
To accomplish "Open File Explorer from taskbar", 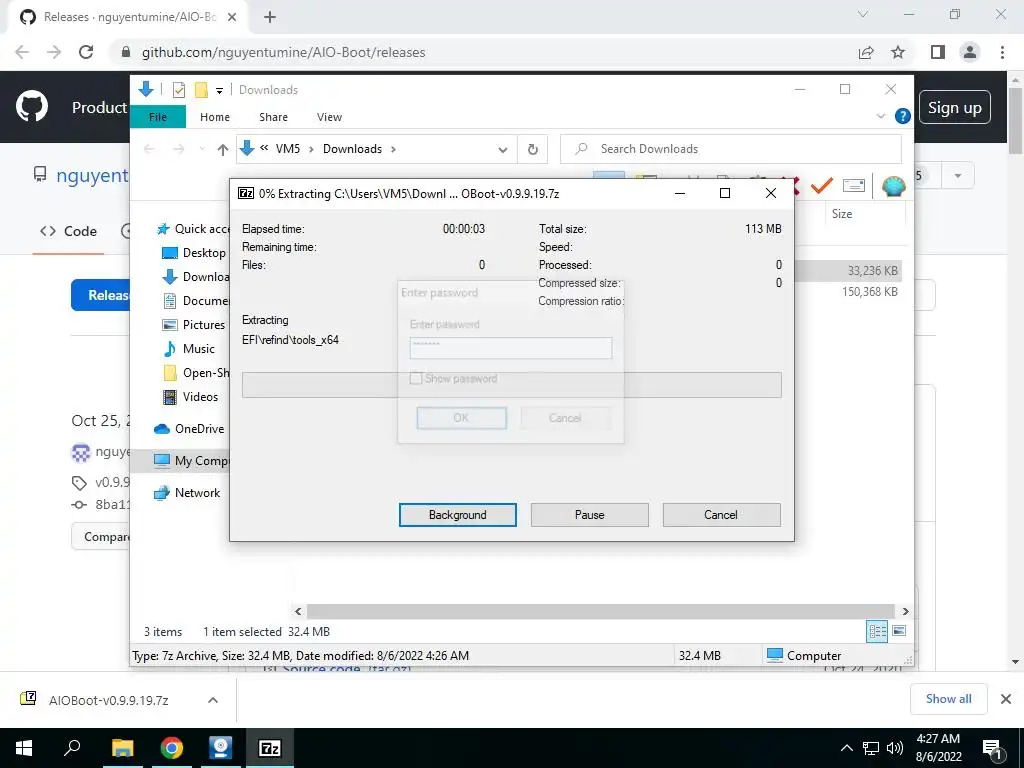I will coord(122,748).
